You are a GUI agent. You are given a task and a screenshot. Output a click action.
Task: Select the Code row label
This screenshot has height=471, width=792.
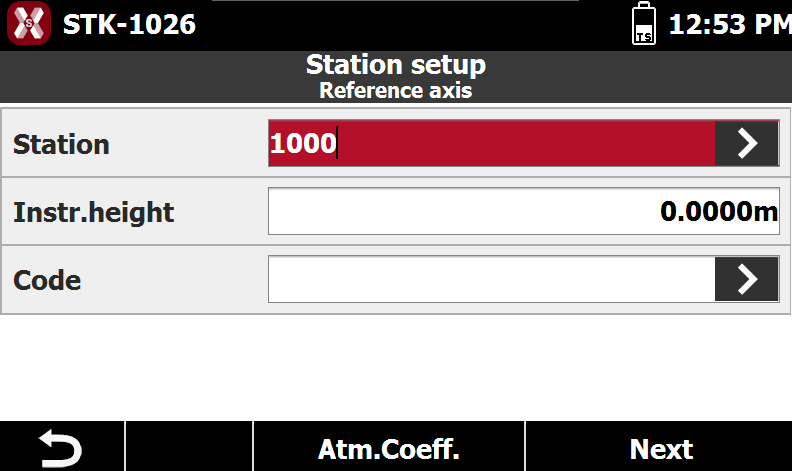click(x=47, y=280)
